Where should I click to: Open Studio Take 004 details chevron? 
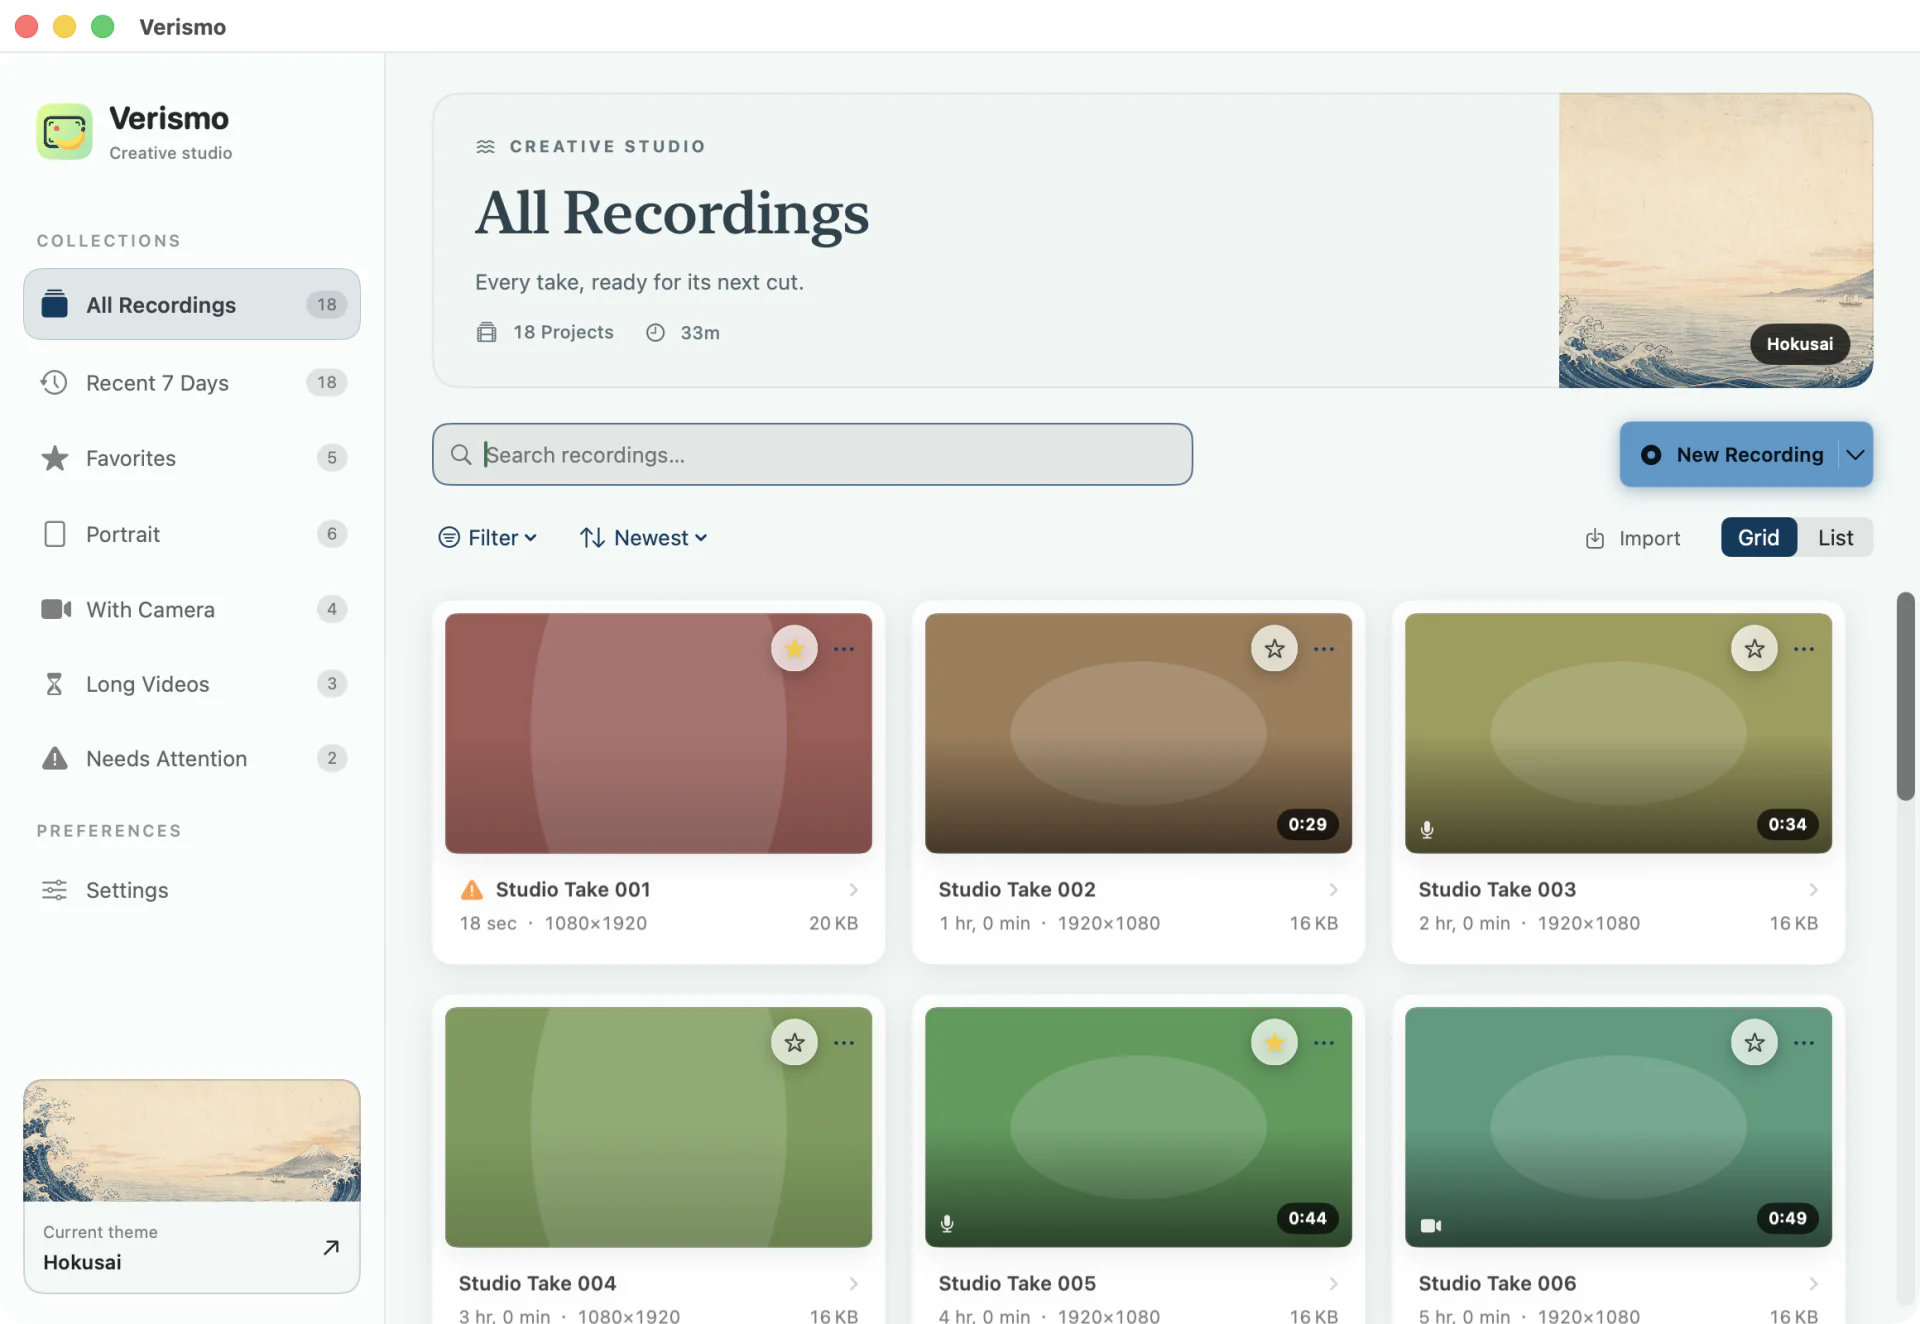[x=853, y=1284]
